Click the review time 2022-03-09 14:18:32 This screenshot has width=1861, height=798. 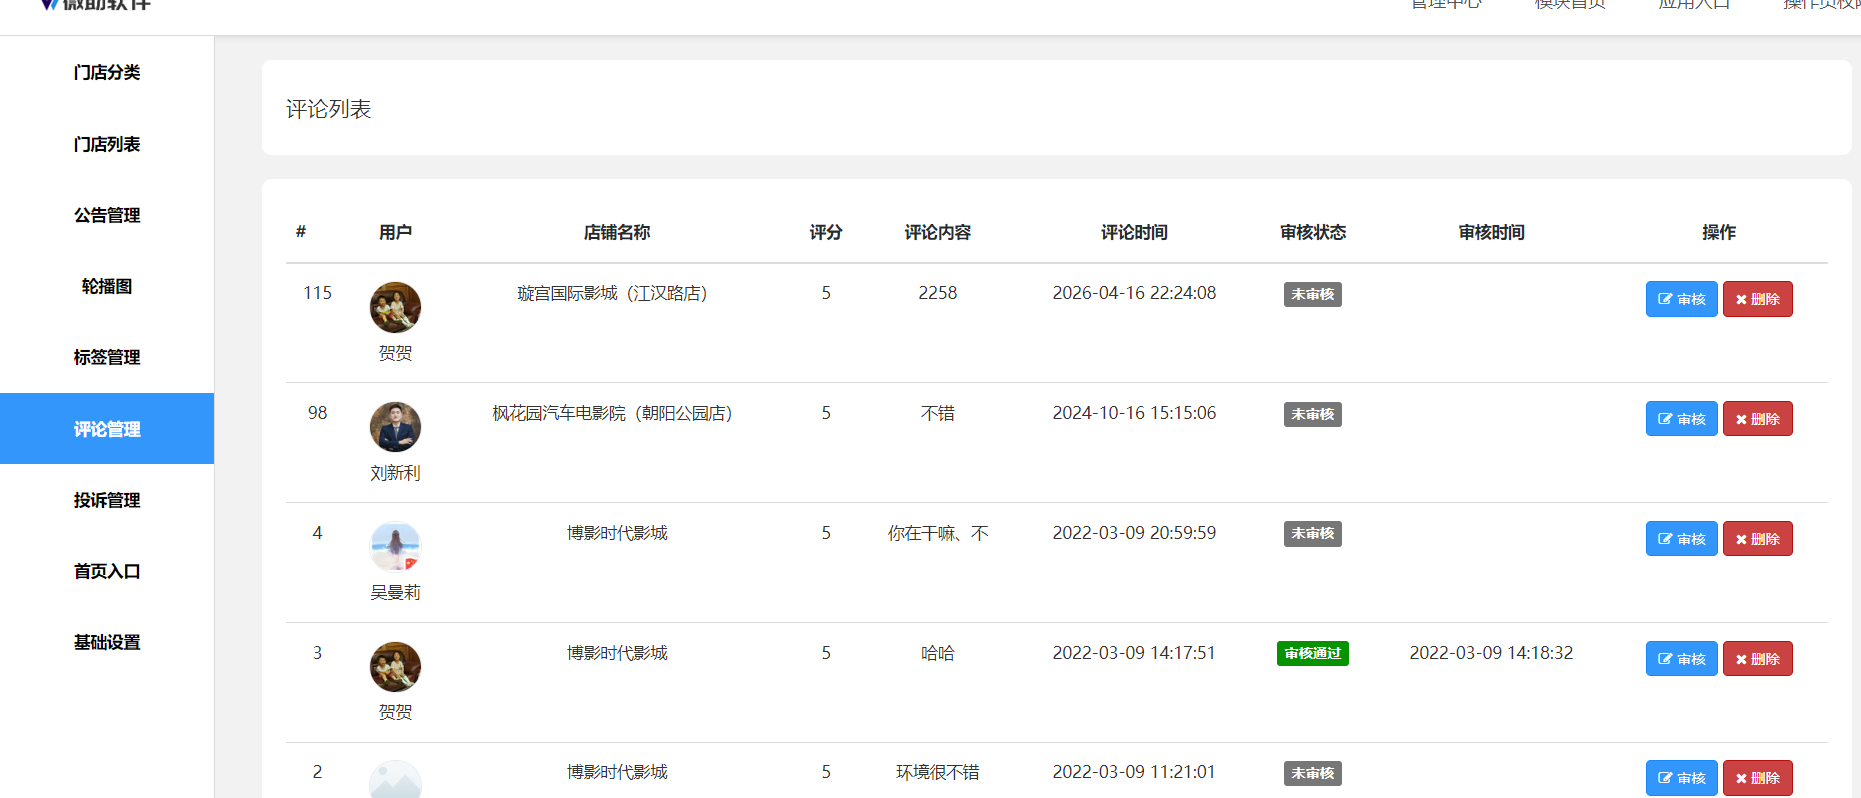tap(1491, 653)
